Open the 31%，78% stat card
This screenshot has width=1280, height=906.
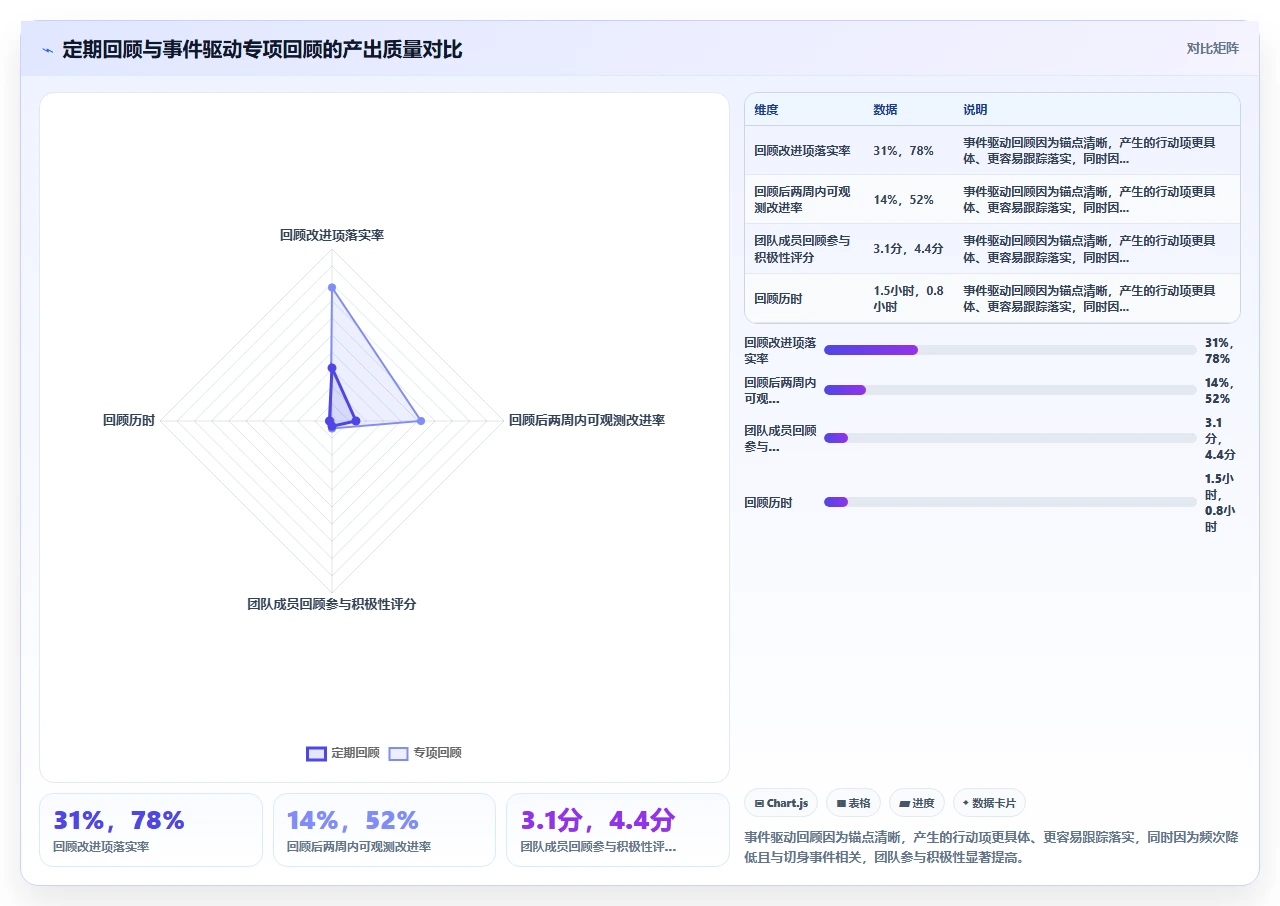151,830
